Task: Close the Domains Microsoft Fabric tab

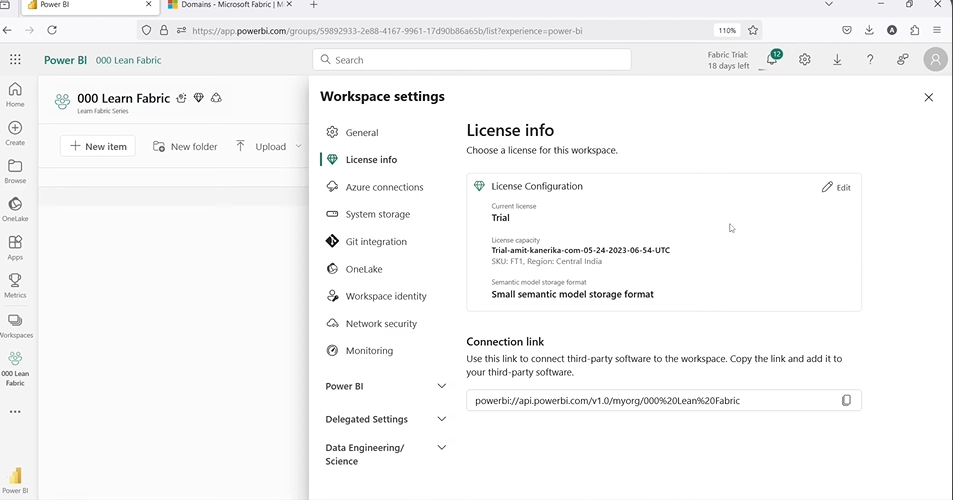Action: click(x=289, y=4)
